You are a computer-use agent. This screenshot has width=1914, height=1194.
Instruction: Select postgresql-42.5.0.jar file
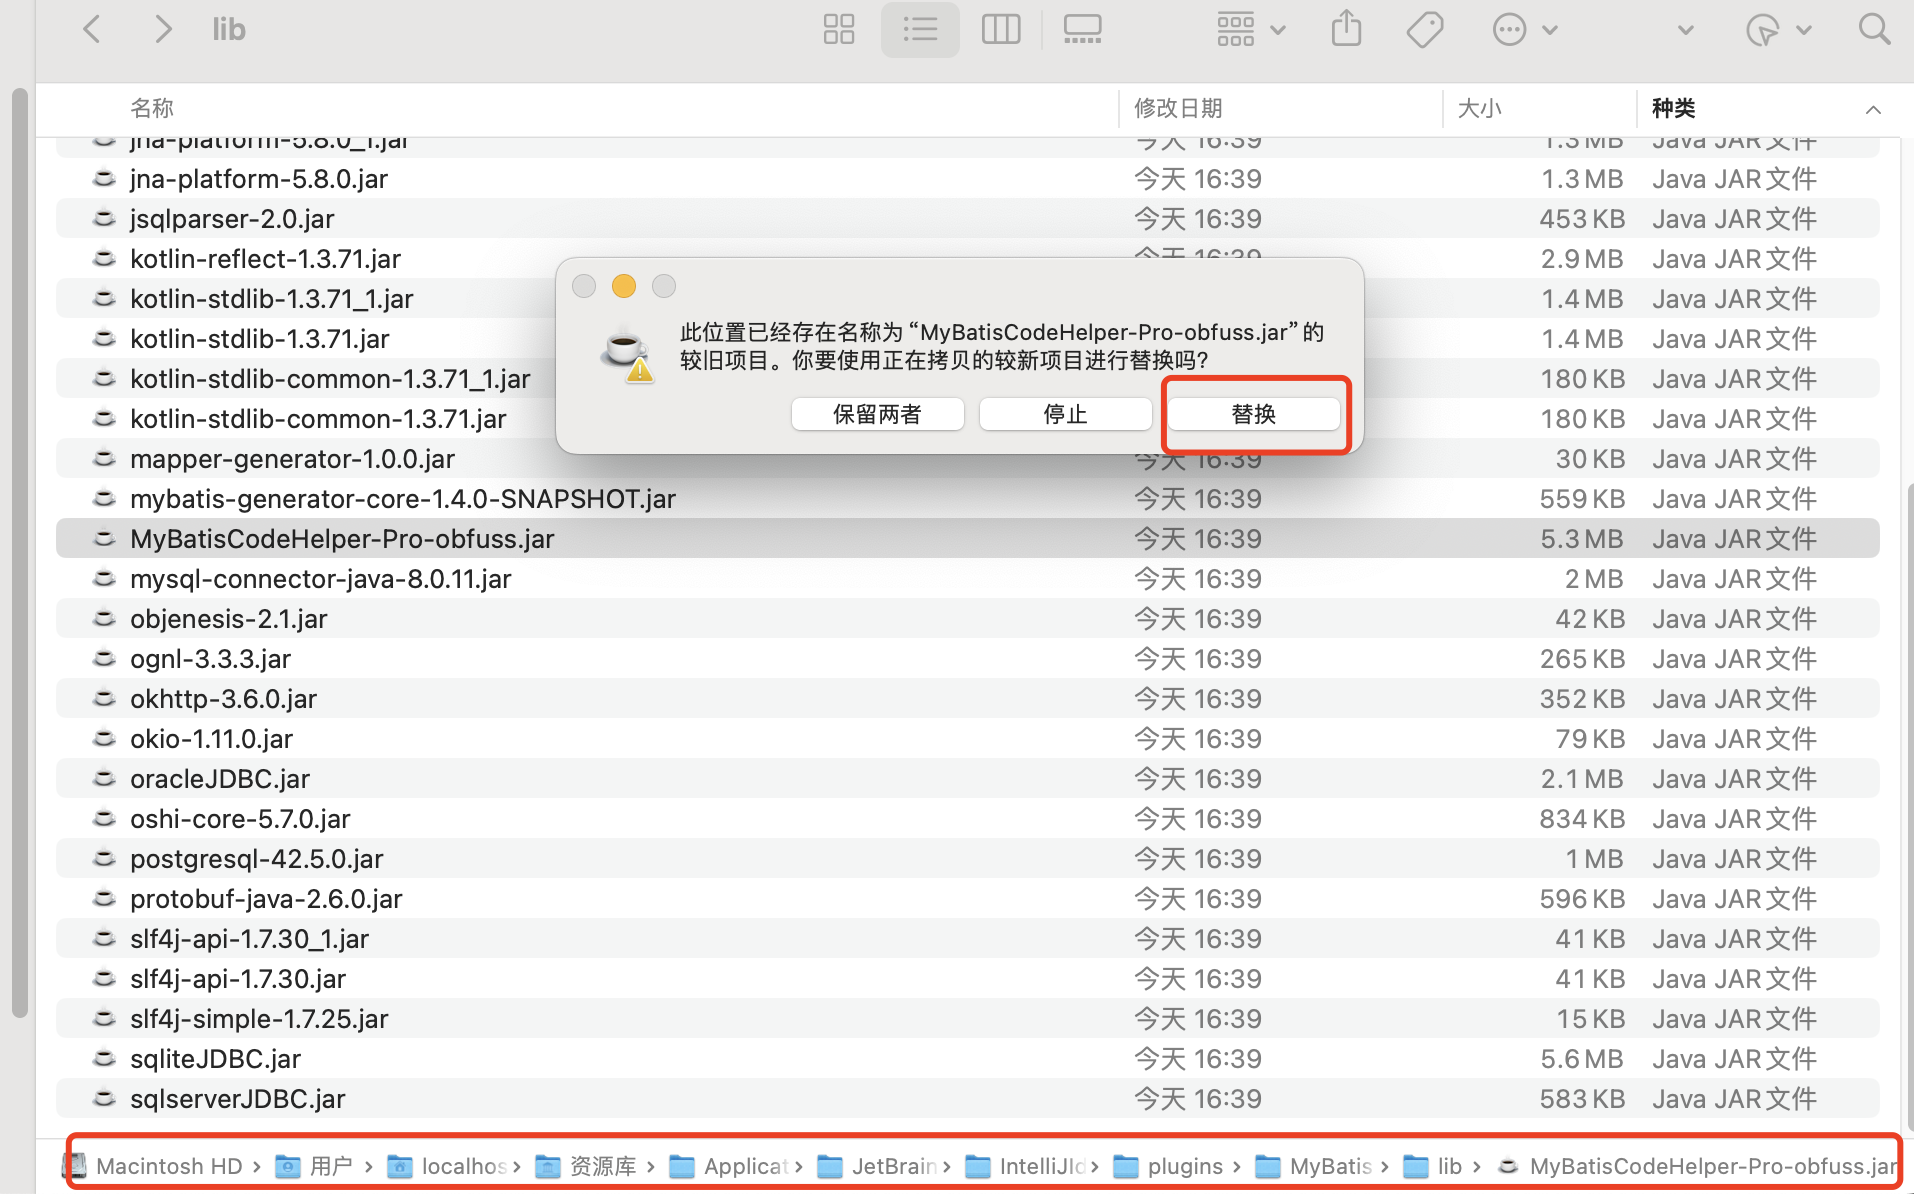click(x=968, y=859)
